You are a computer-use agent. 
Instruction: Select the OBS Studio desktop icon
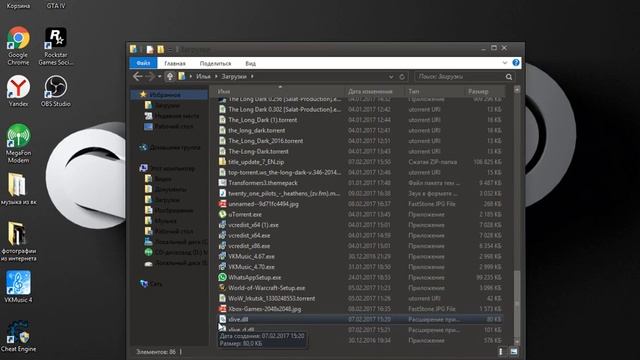pyautogui.click(x=56, y=91)
